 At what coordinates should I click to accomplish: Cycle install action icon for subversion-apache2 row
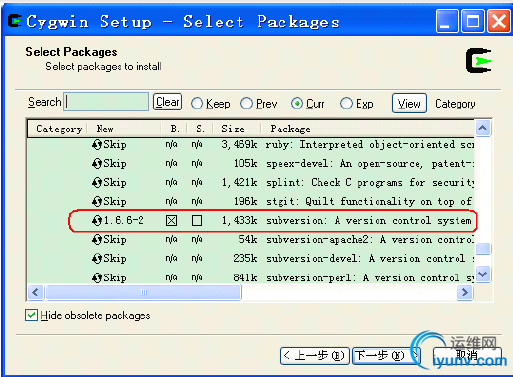97,240
